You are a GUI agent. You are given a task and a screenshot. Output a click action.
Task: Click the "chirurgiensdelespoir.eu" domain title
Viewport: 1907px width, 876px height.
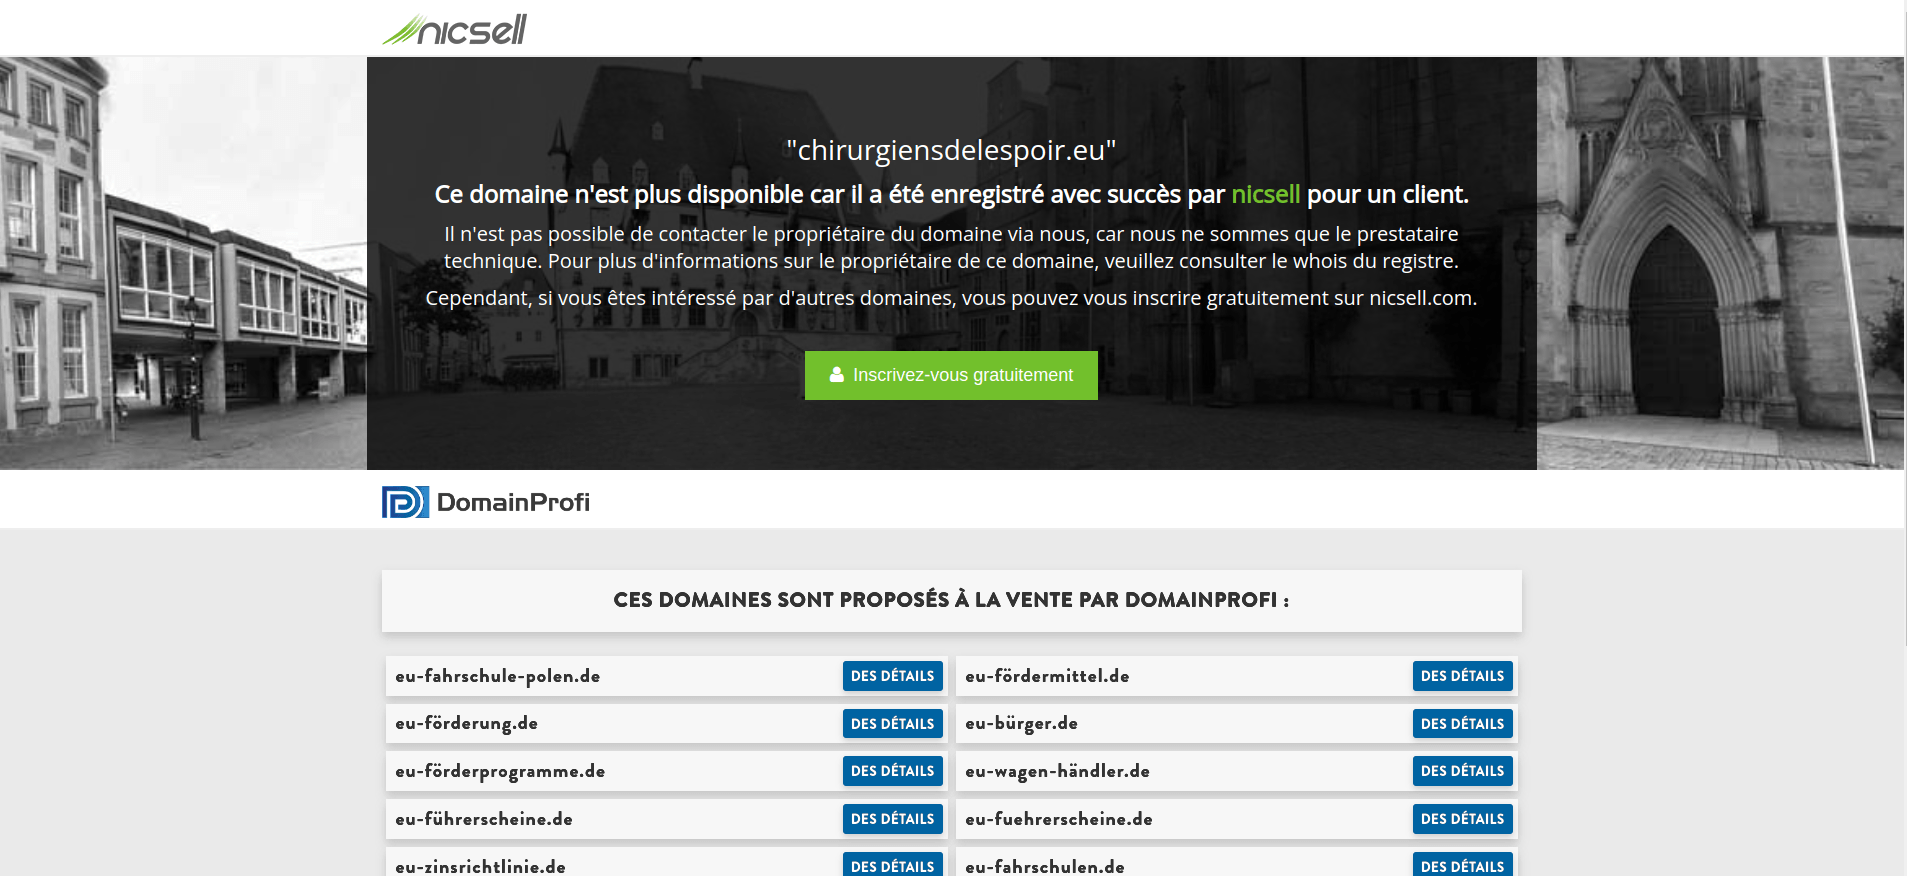[951, 150]
